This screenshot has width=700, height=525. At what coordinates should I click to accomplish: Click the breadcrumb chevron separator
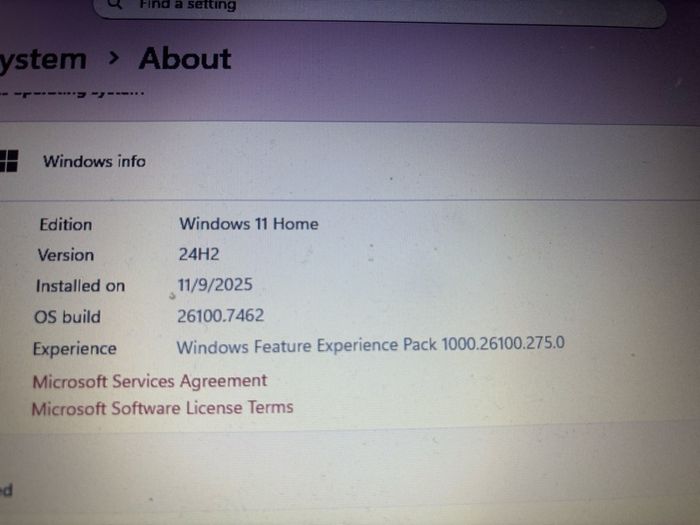(x=114, y=58)
